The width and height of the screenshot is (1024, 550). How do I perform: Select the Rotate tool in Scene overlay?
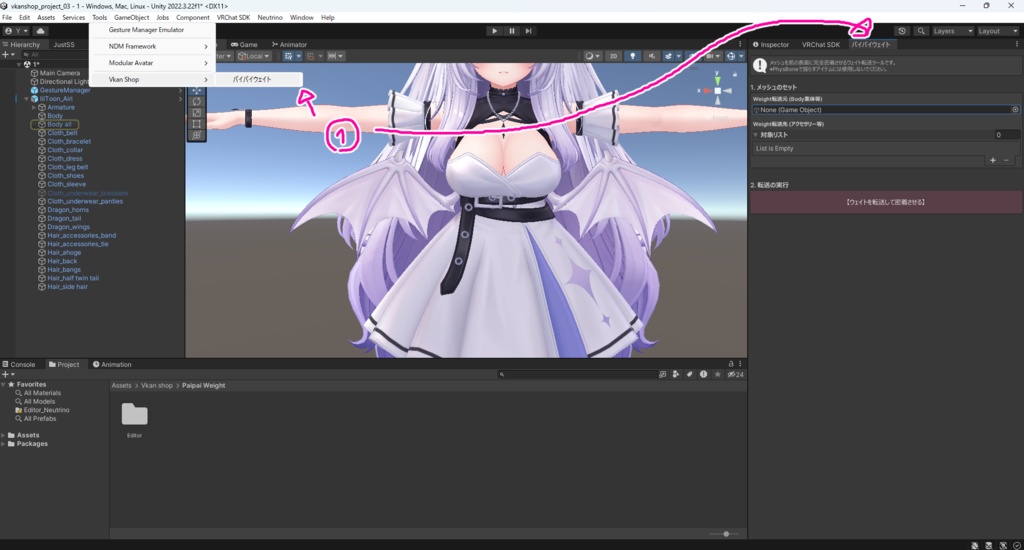(197, 101)
